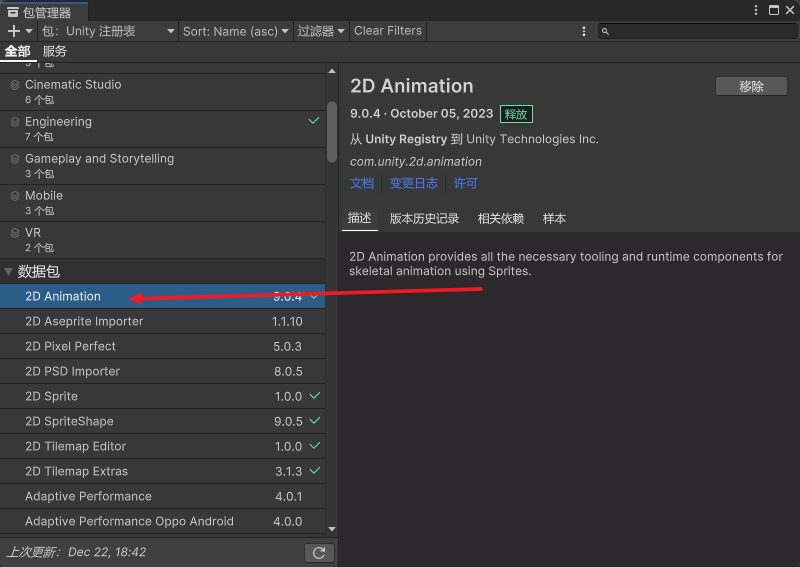Click the Engineering feature set stack icon

(15, 122)
